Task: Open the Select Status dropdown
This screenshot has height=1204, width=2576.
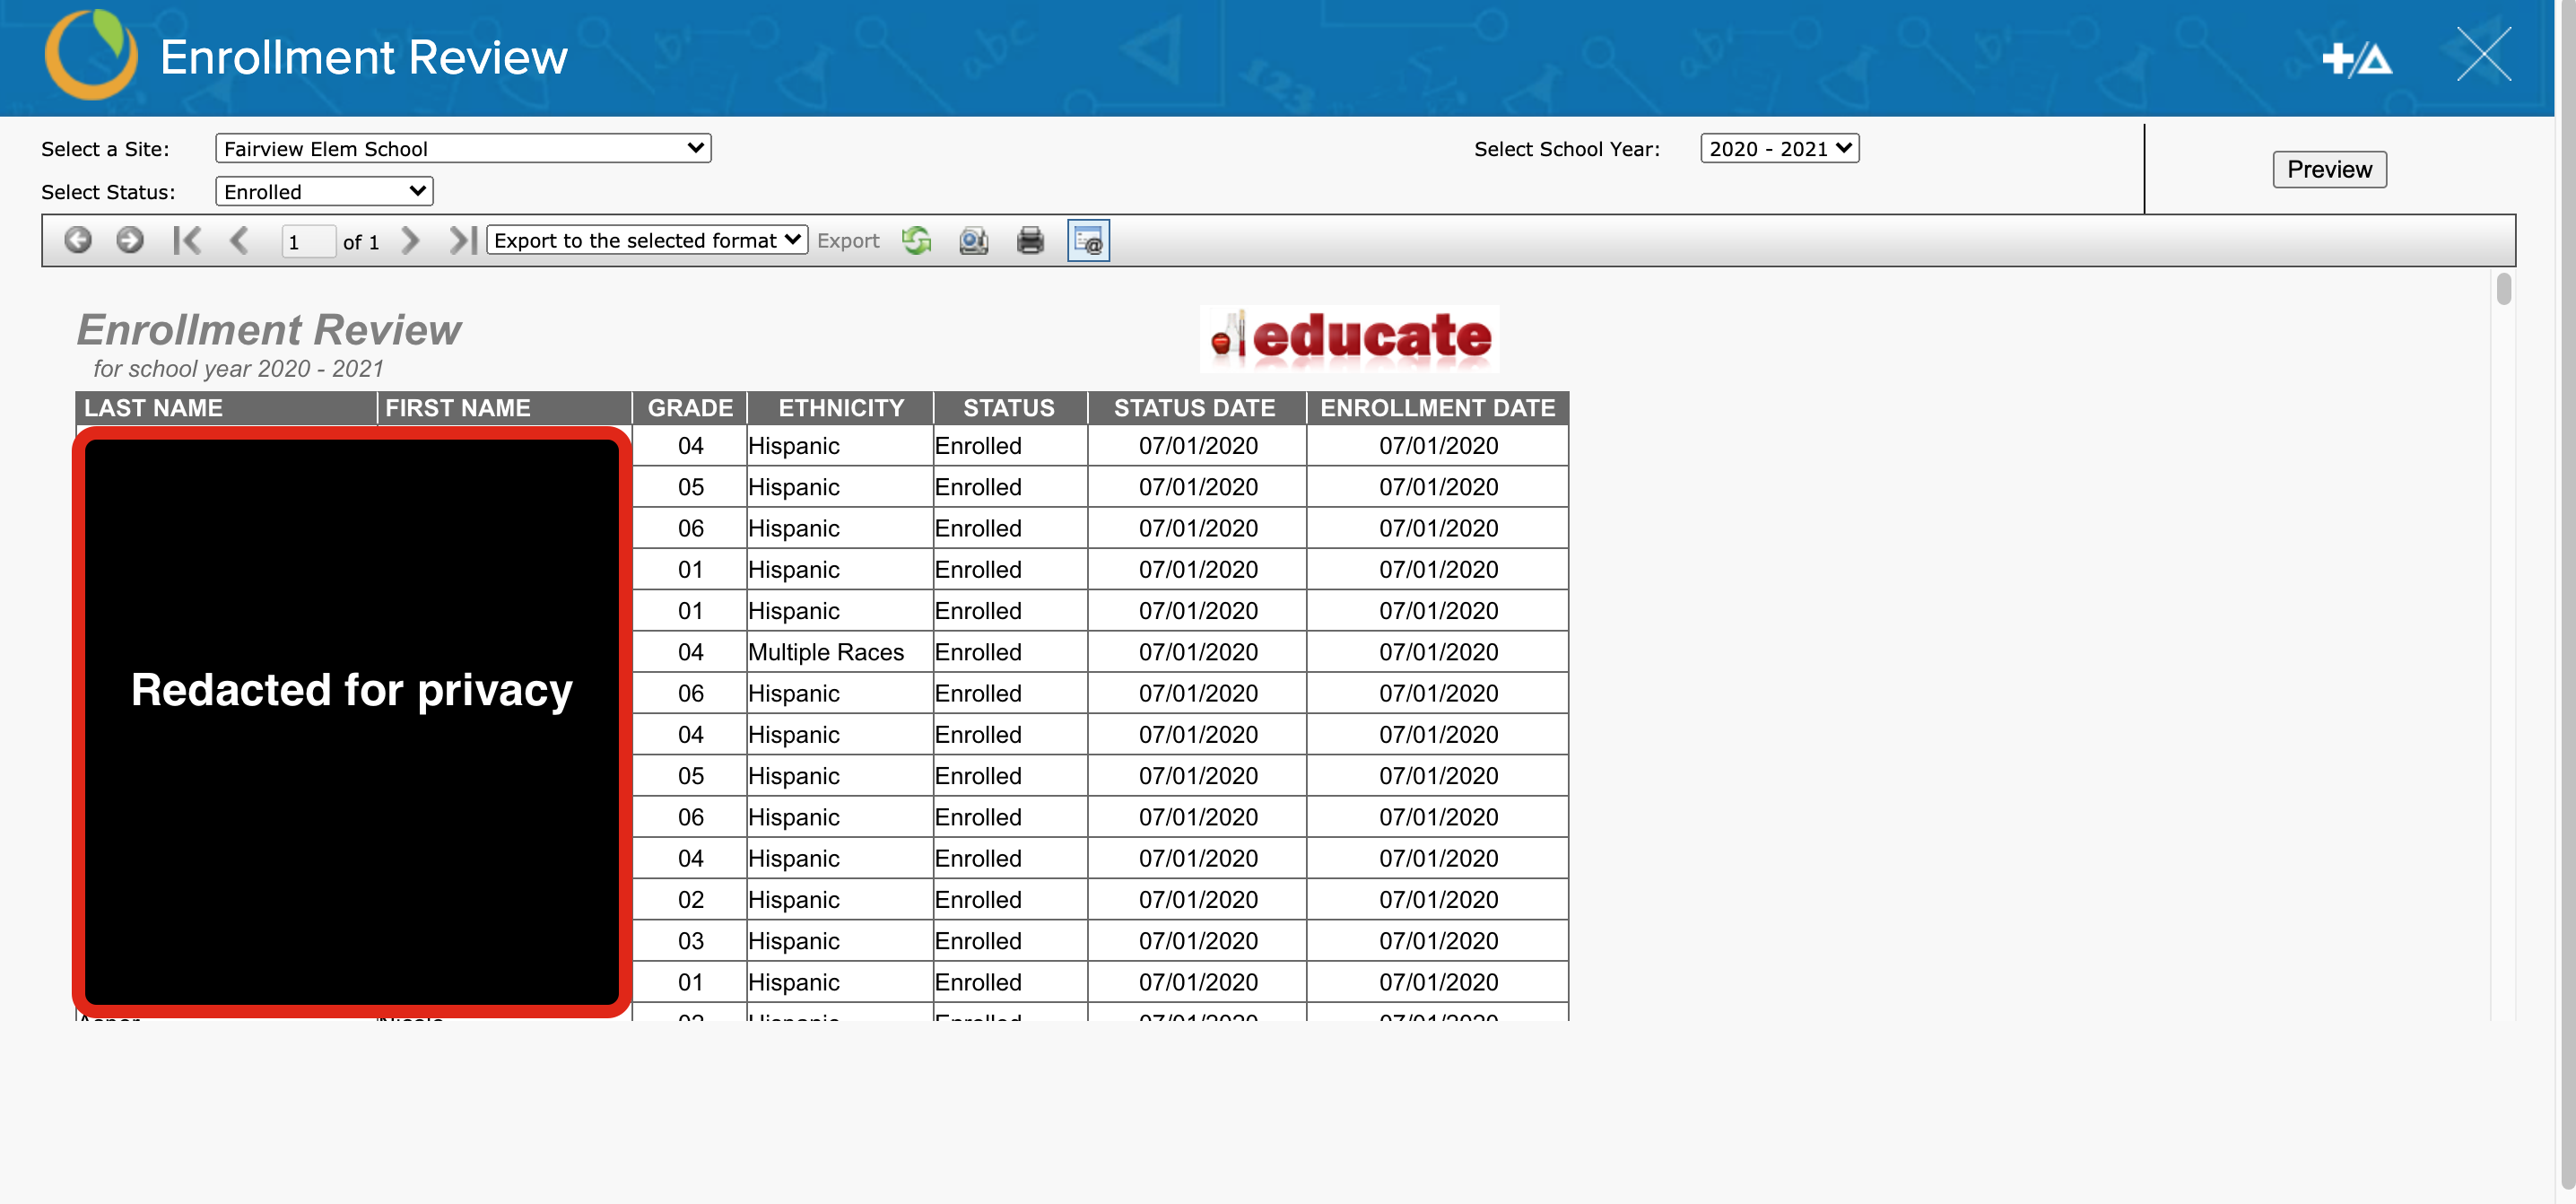Action: point(324,191)
